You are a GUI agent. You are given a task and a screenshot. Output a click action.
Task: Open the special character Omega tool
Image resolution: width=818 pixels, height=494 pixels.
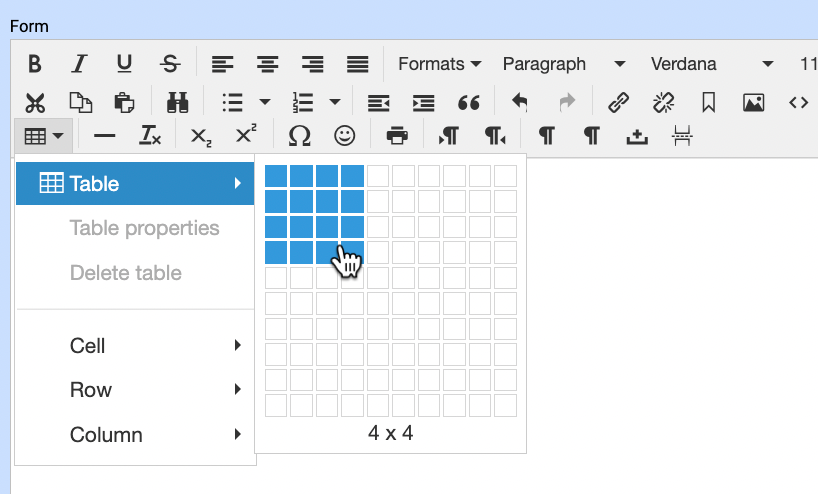click(x=298, y=135)
